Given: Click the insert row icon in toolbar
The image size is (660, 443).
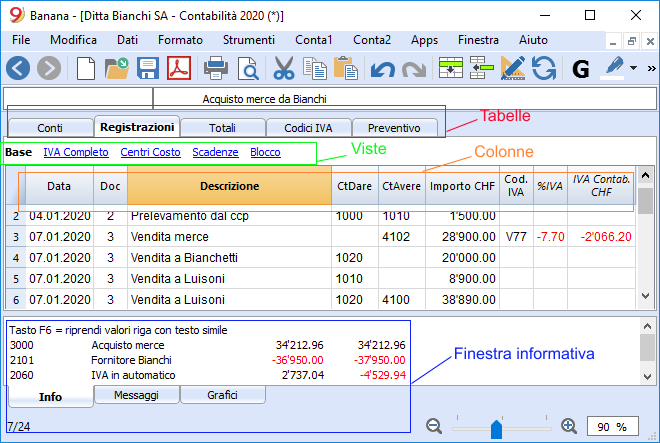Looking at the screenshot, I should pyautogui.click(x=482, y=68).
